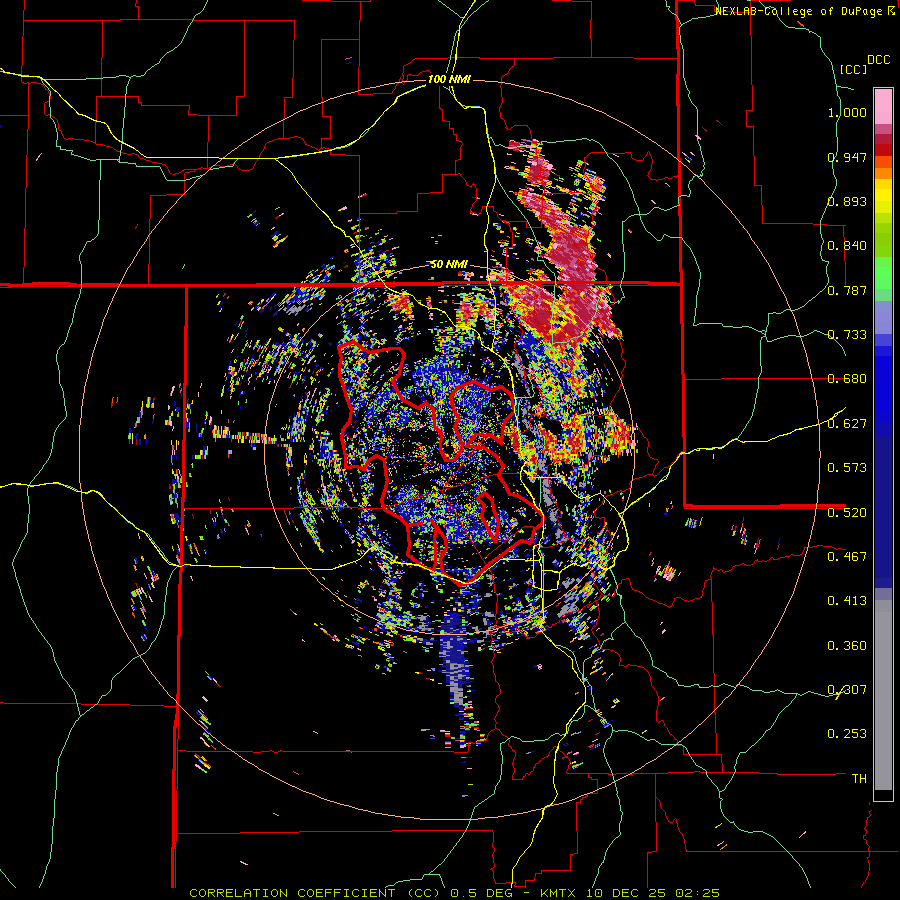Click the DCC label above the color scale
This screenshot has width=900, height=900.
click(878, 60)
